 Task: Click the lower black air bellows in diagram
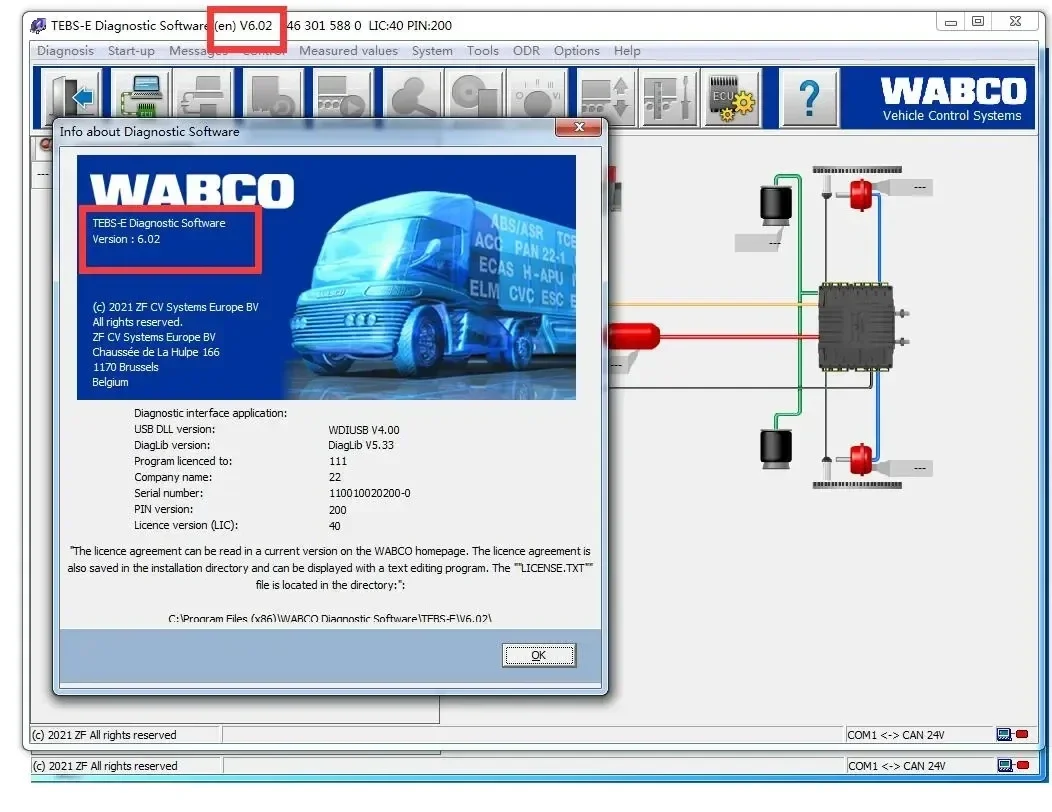776,448
